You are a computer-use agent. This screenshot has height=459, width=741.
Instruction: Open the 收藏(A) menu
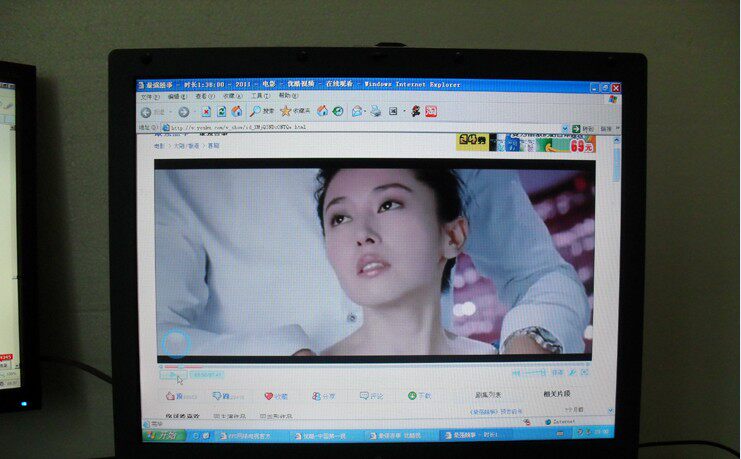point(232,96)
